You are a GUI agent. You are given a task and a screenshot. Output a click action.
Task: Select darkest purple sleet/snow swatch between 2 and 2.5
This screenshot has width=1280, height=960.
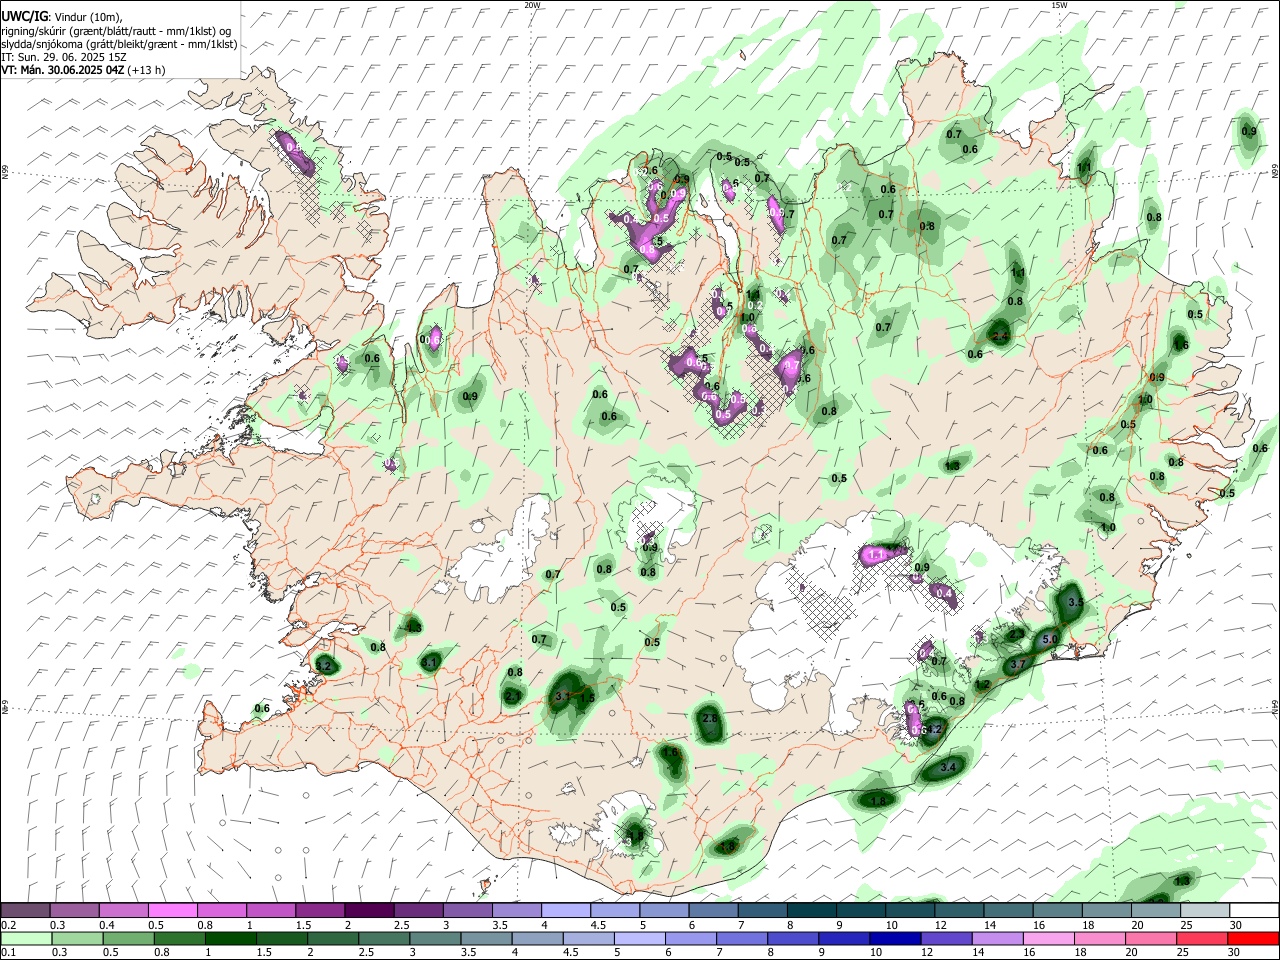click(x=368, y=911)
